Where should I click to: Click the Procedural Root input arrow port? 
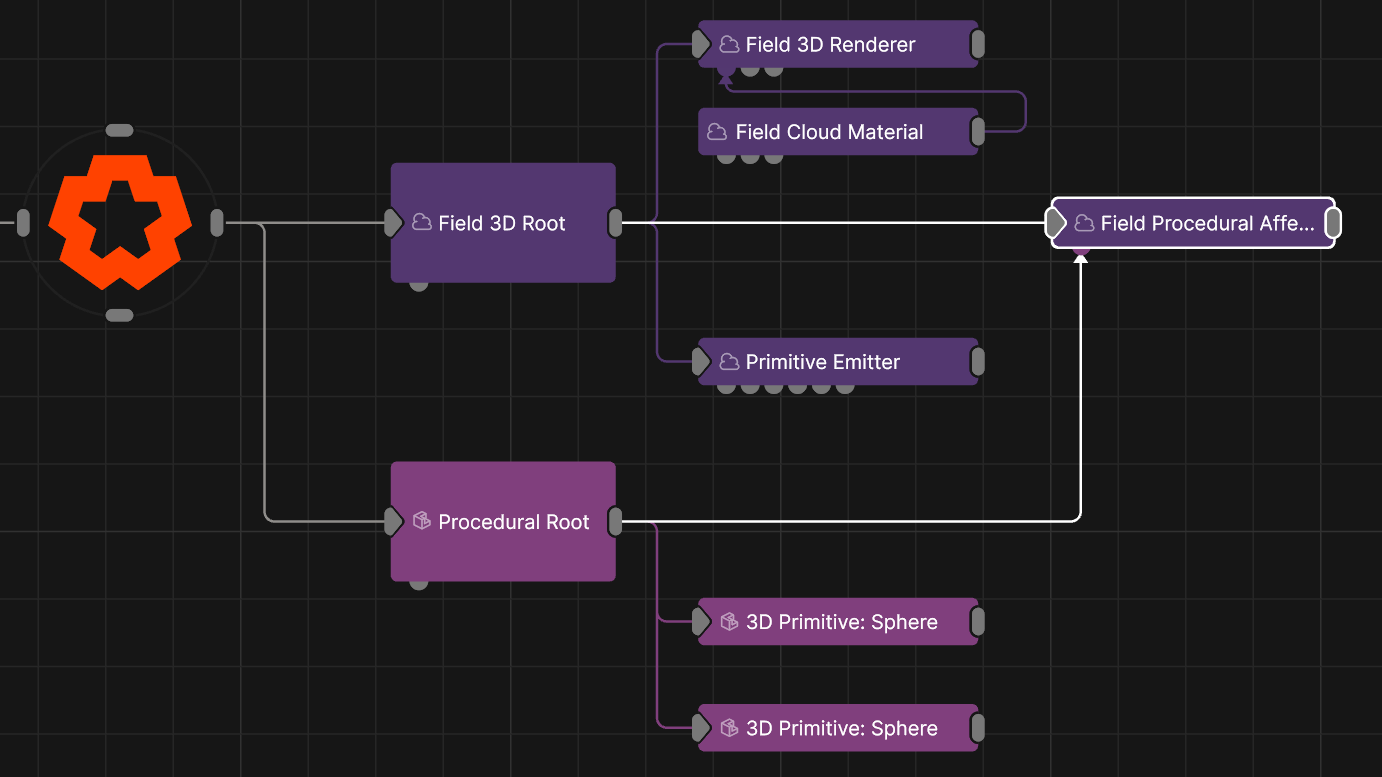click(394, 521)
